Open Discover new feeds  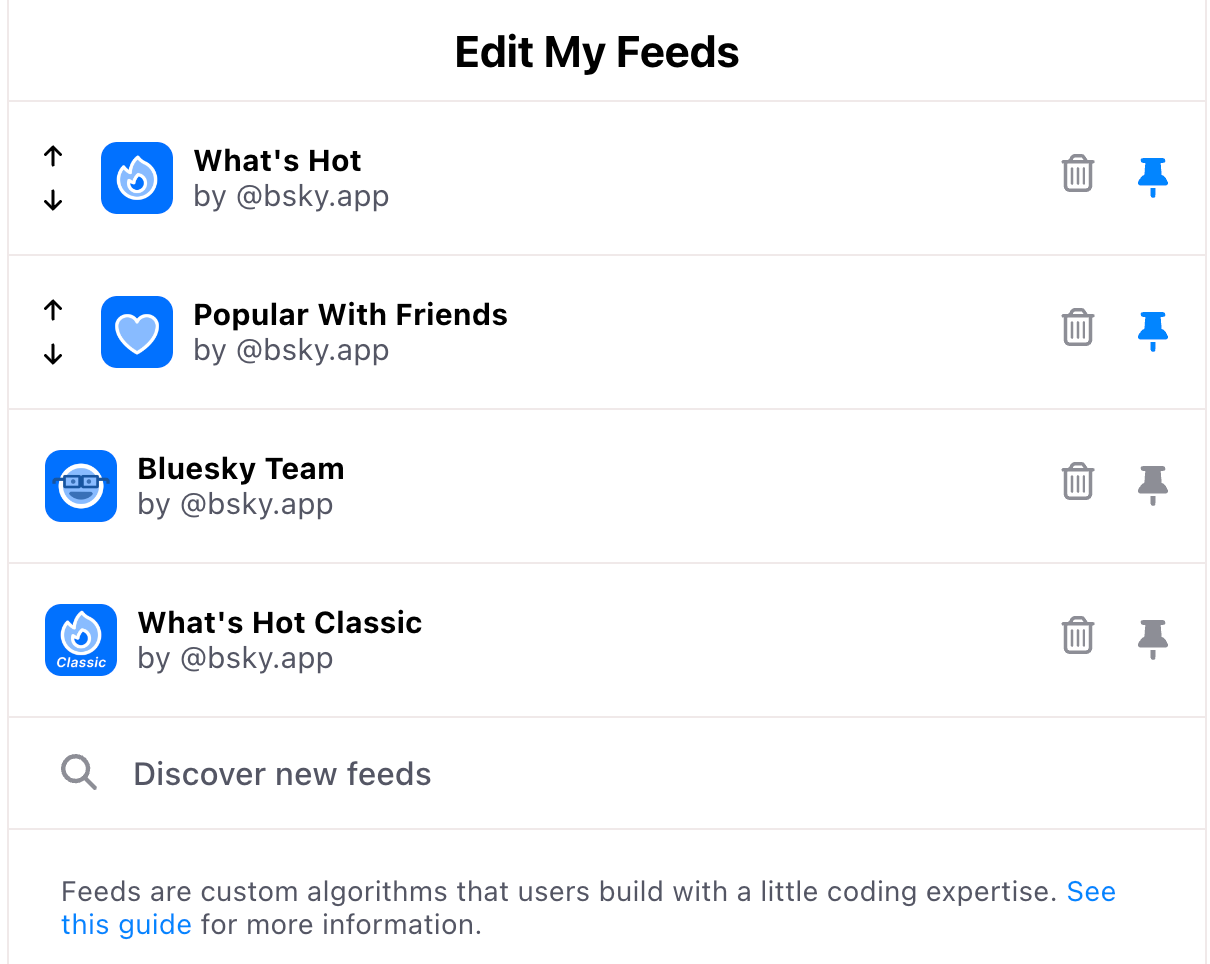(607, 773)
